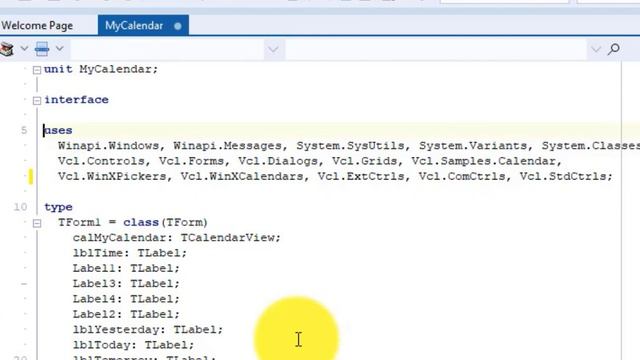The image size is (640, 360).
Task: Click 'Winapi.Windows' in the uses clause
Action: click(108, 146)
